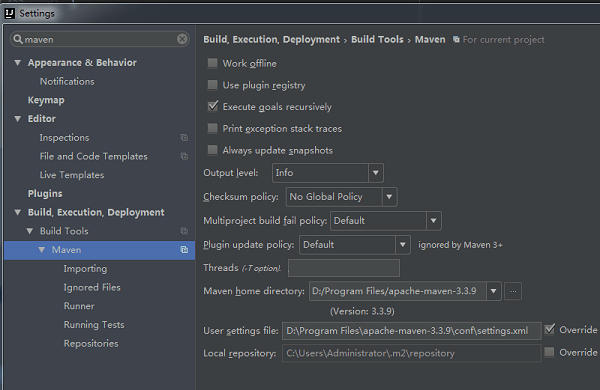This screenshot has height=390, width=600.
Task: Open the Checksum policy dropdown
Action: click(390, 197)
